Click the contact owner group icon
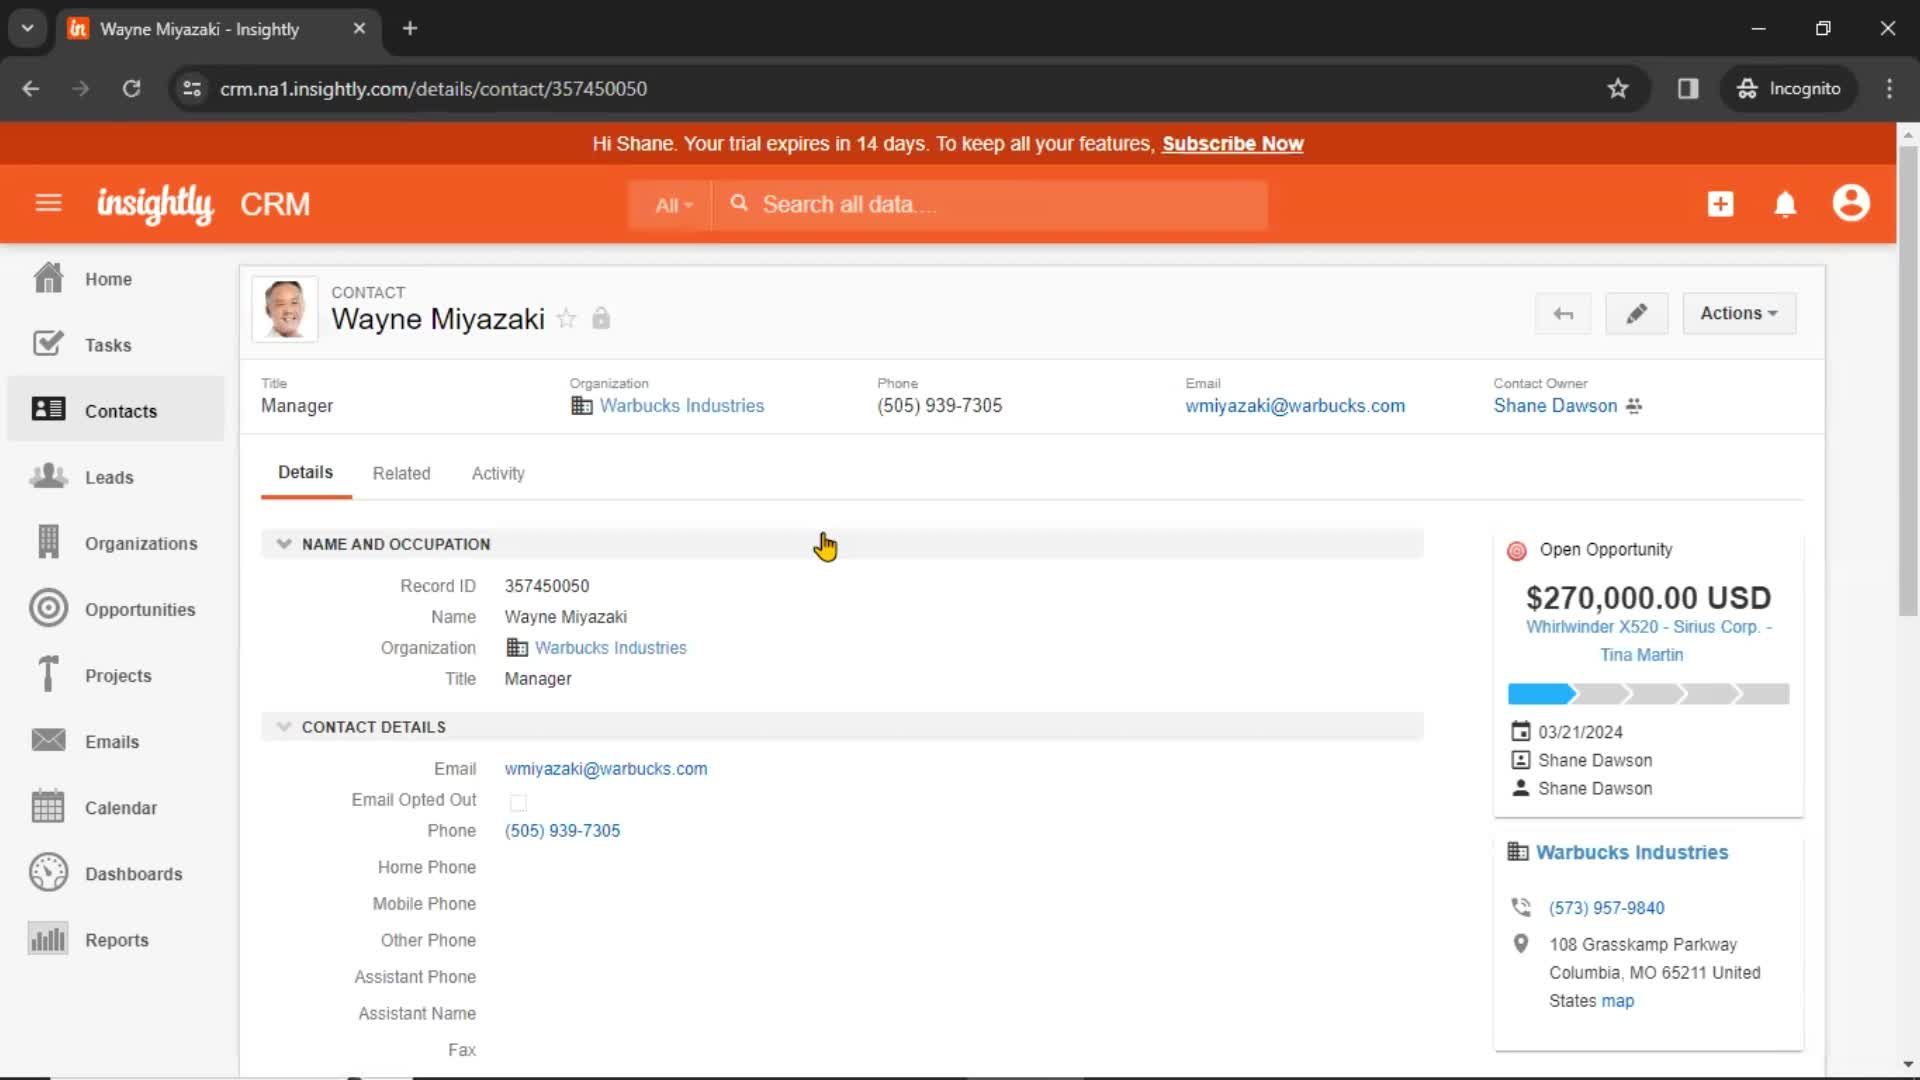1920x1080 pixels. click(x=1634, y=406)
